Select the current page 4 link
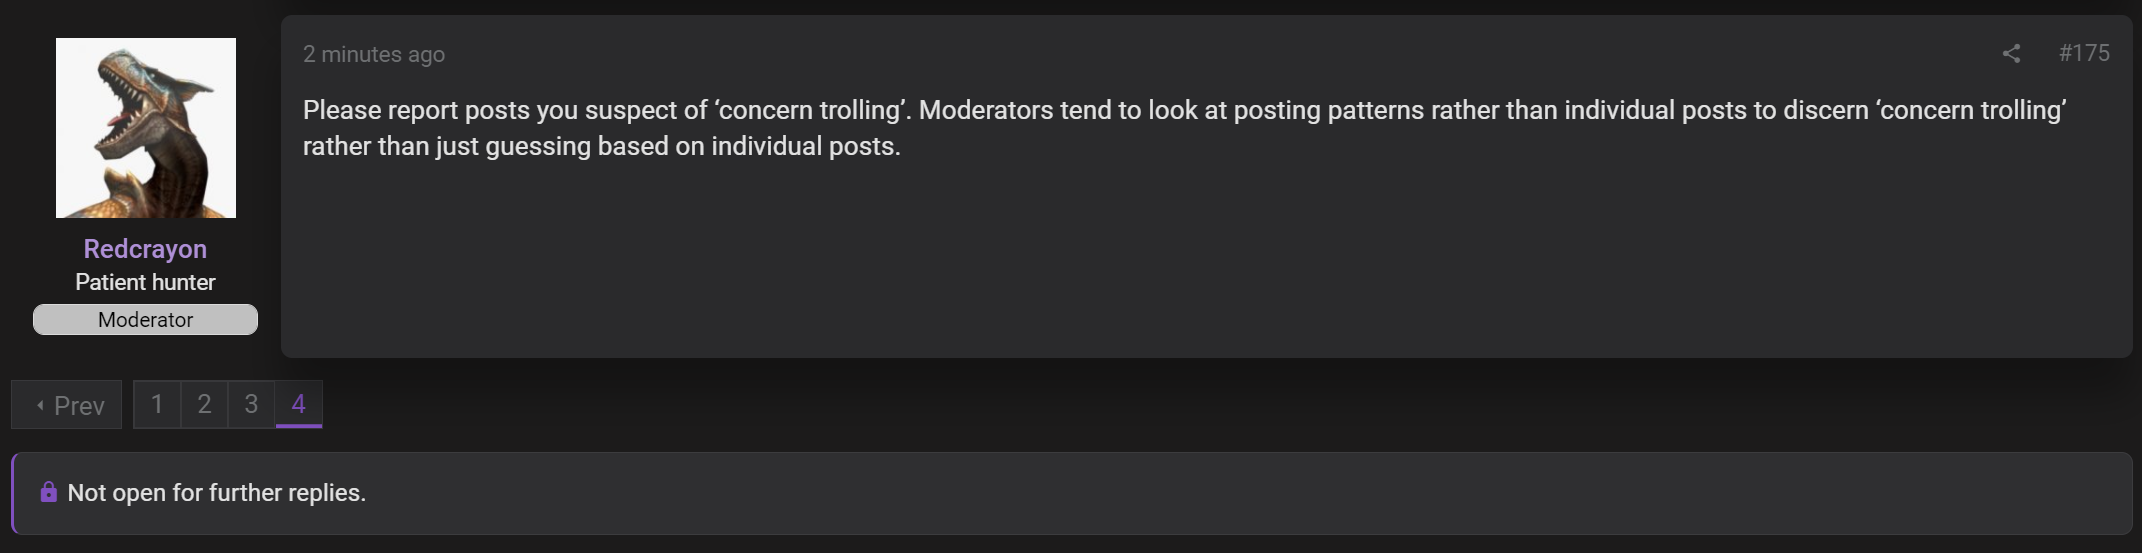The image size is (2142, 553). pos(298,404)
